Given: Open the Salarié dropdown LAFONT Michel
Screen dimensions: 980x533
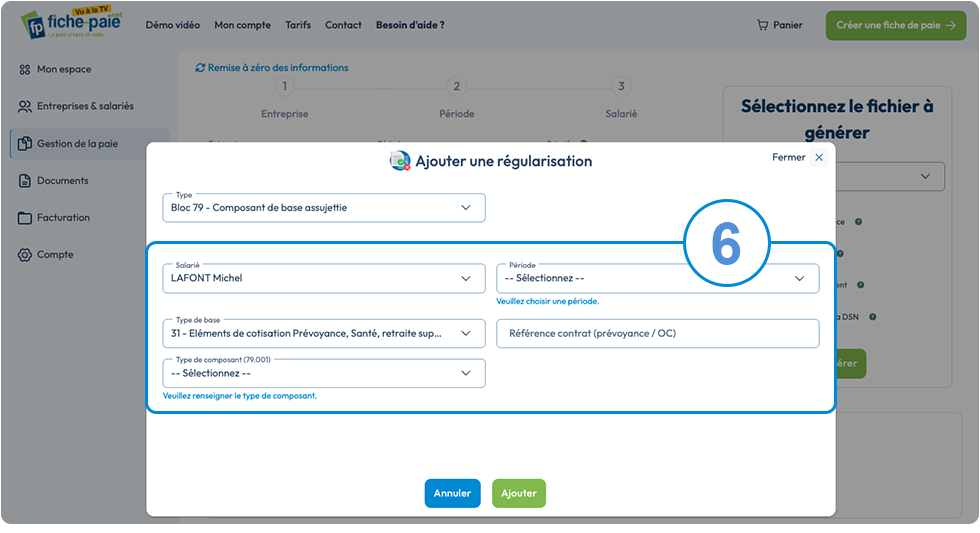Looking at the screenshot, I should click(x=324, y=279).
